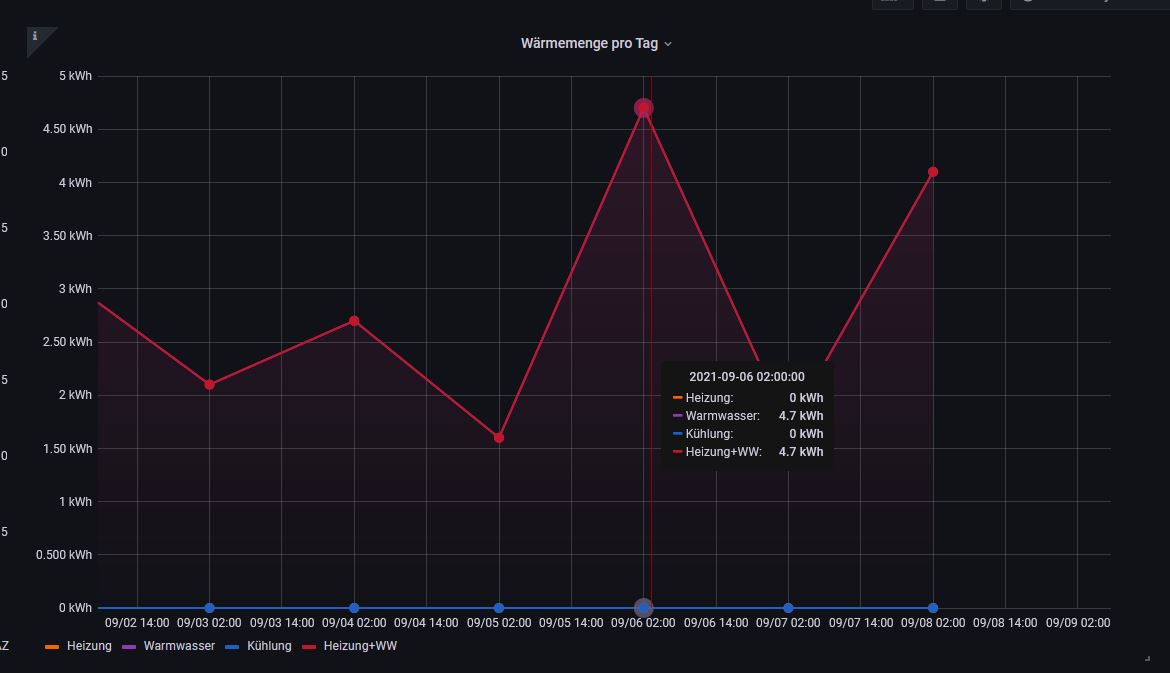Toggle the Kühlung series in the legend
Viewport: 1170px width, 673px height.
(269, 645)
